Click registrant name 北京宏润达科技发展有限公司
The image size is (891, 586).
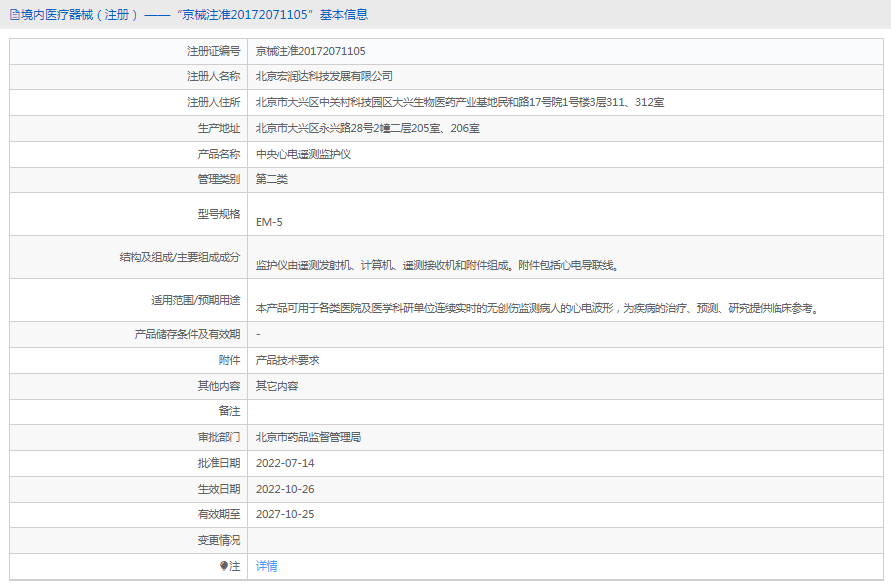pos(324,76)
